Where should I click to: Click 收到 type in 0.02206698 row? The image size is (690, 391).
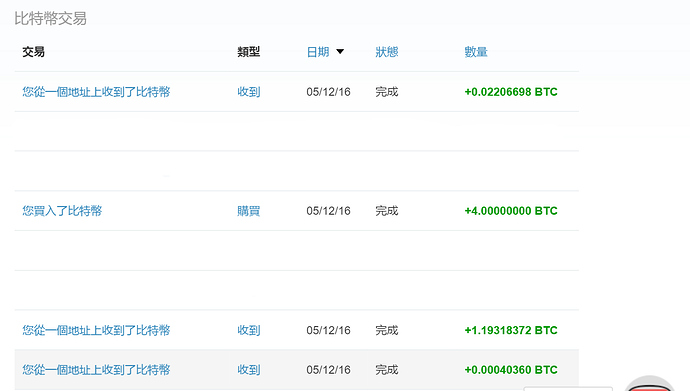(249, 92)
